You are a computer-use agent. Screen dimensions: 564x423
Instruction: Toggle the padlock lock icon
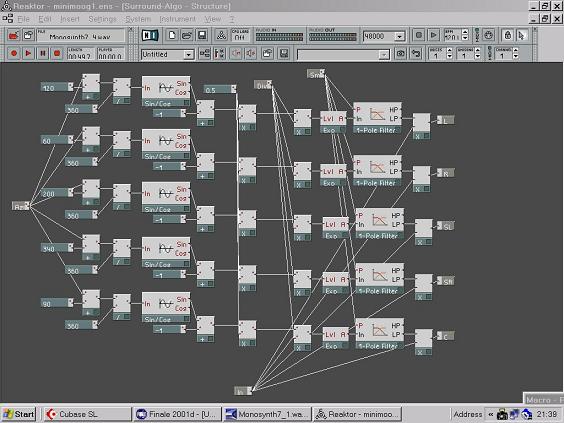pyautogui.click(x=508, y=35)
